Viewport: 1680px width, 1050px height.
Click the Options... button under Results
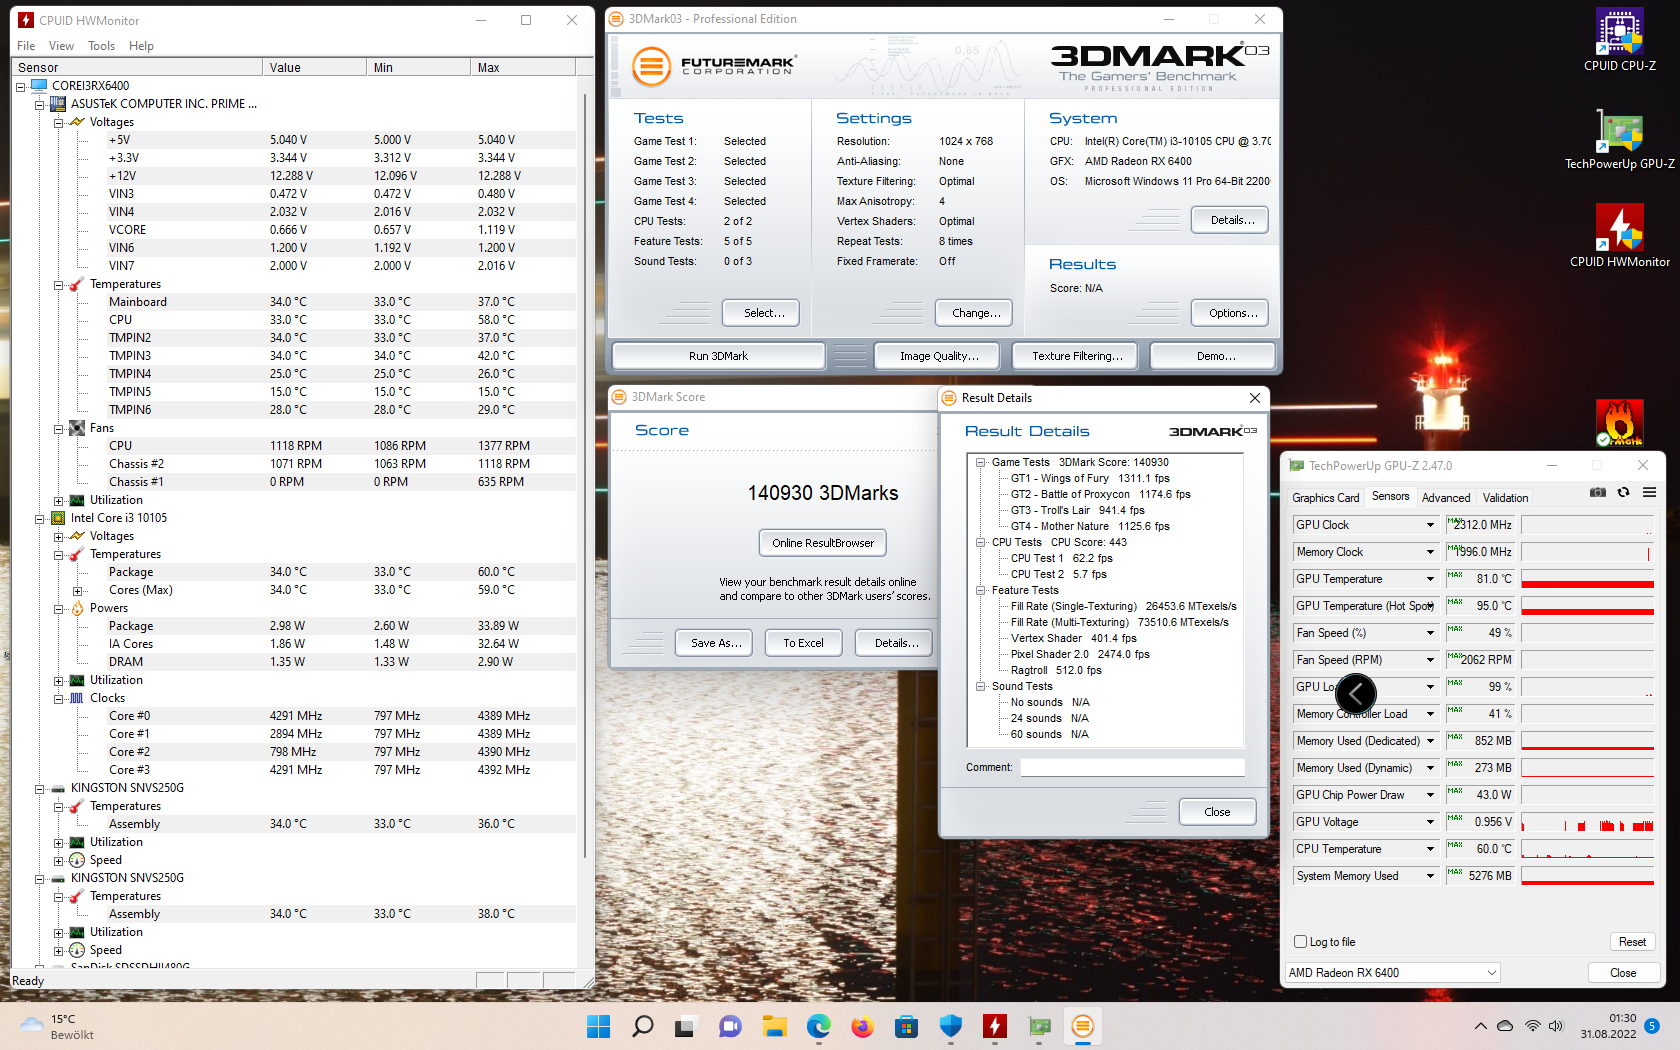tap(1230, 313)
